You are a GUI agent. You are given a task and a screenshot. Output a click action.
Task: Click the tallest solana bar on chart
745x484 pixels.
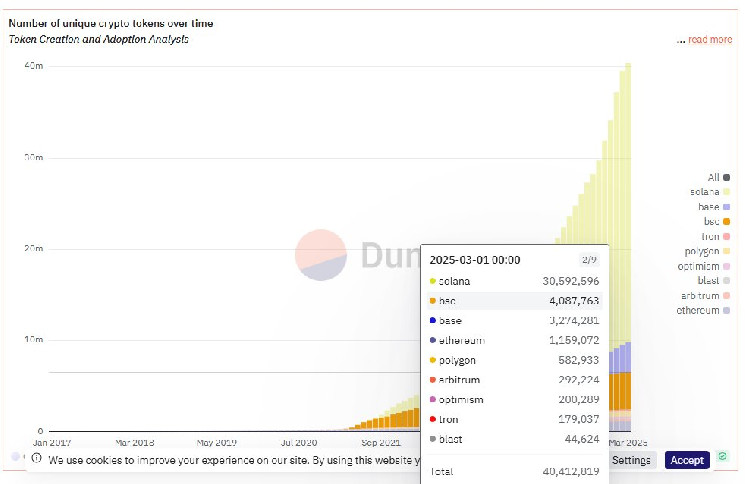pos(628,200)
